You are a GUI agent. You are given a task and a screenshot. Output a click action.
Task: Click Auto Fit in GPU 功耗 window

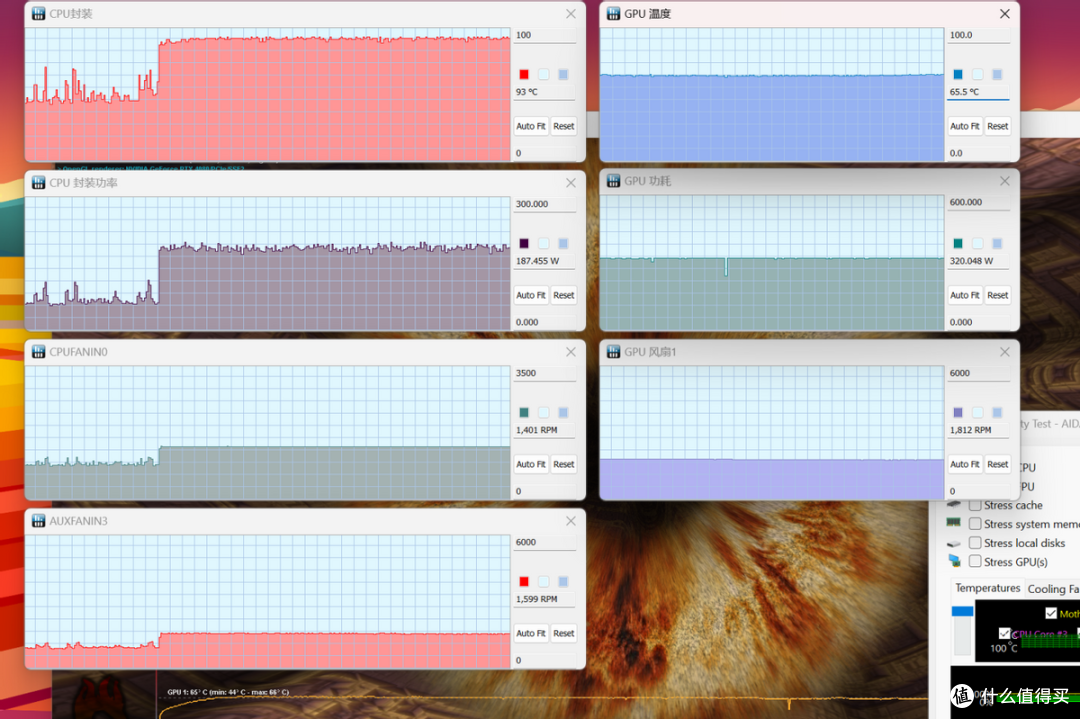coord(964,295)
